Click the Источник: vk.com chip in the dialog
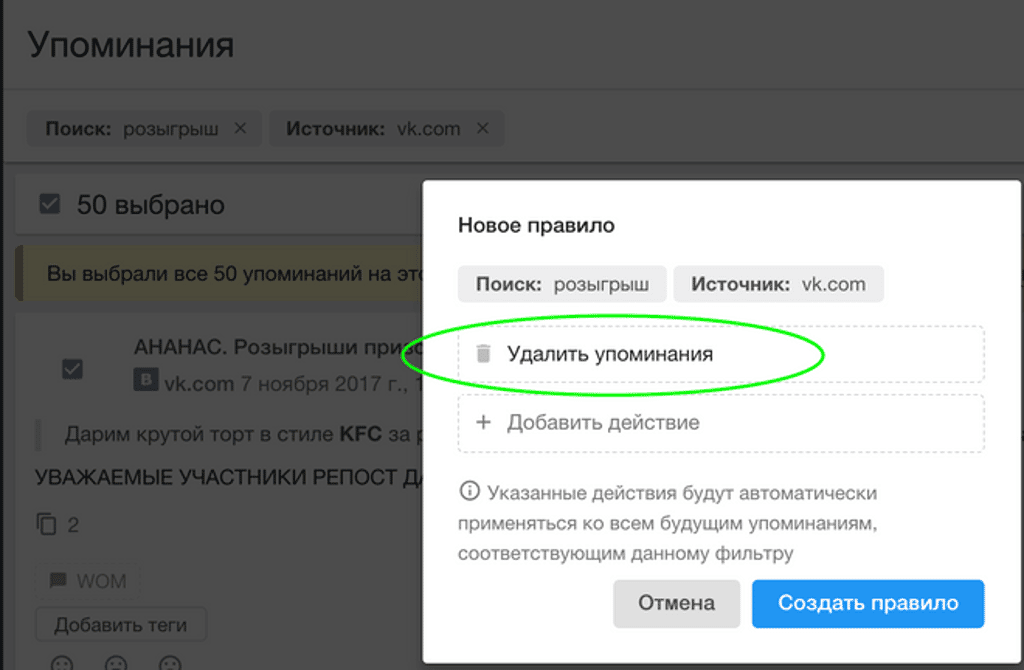This screenshot has height=670, width=1024. [x=778, y=284]
